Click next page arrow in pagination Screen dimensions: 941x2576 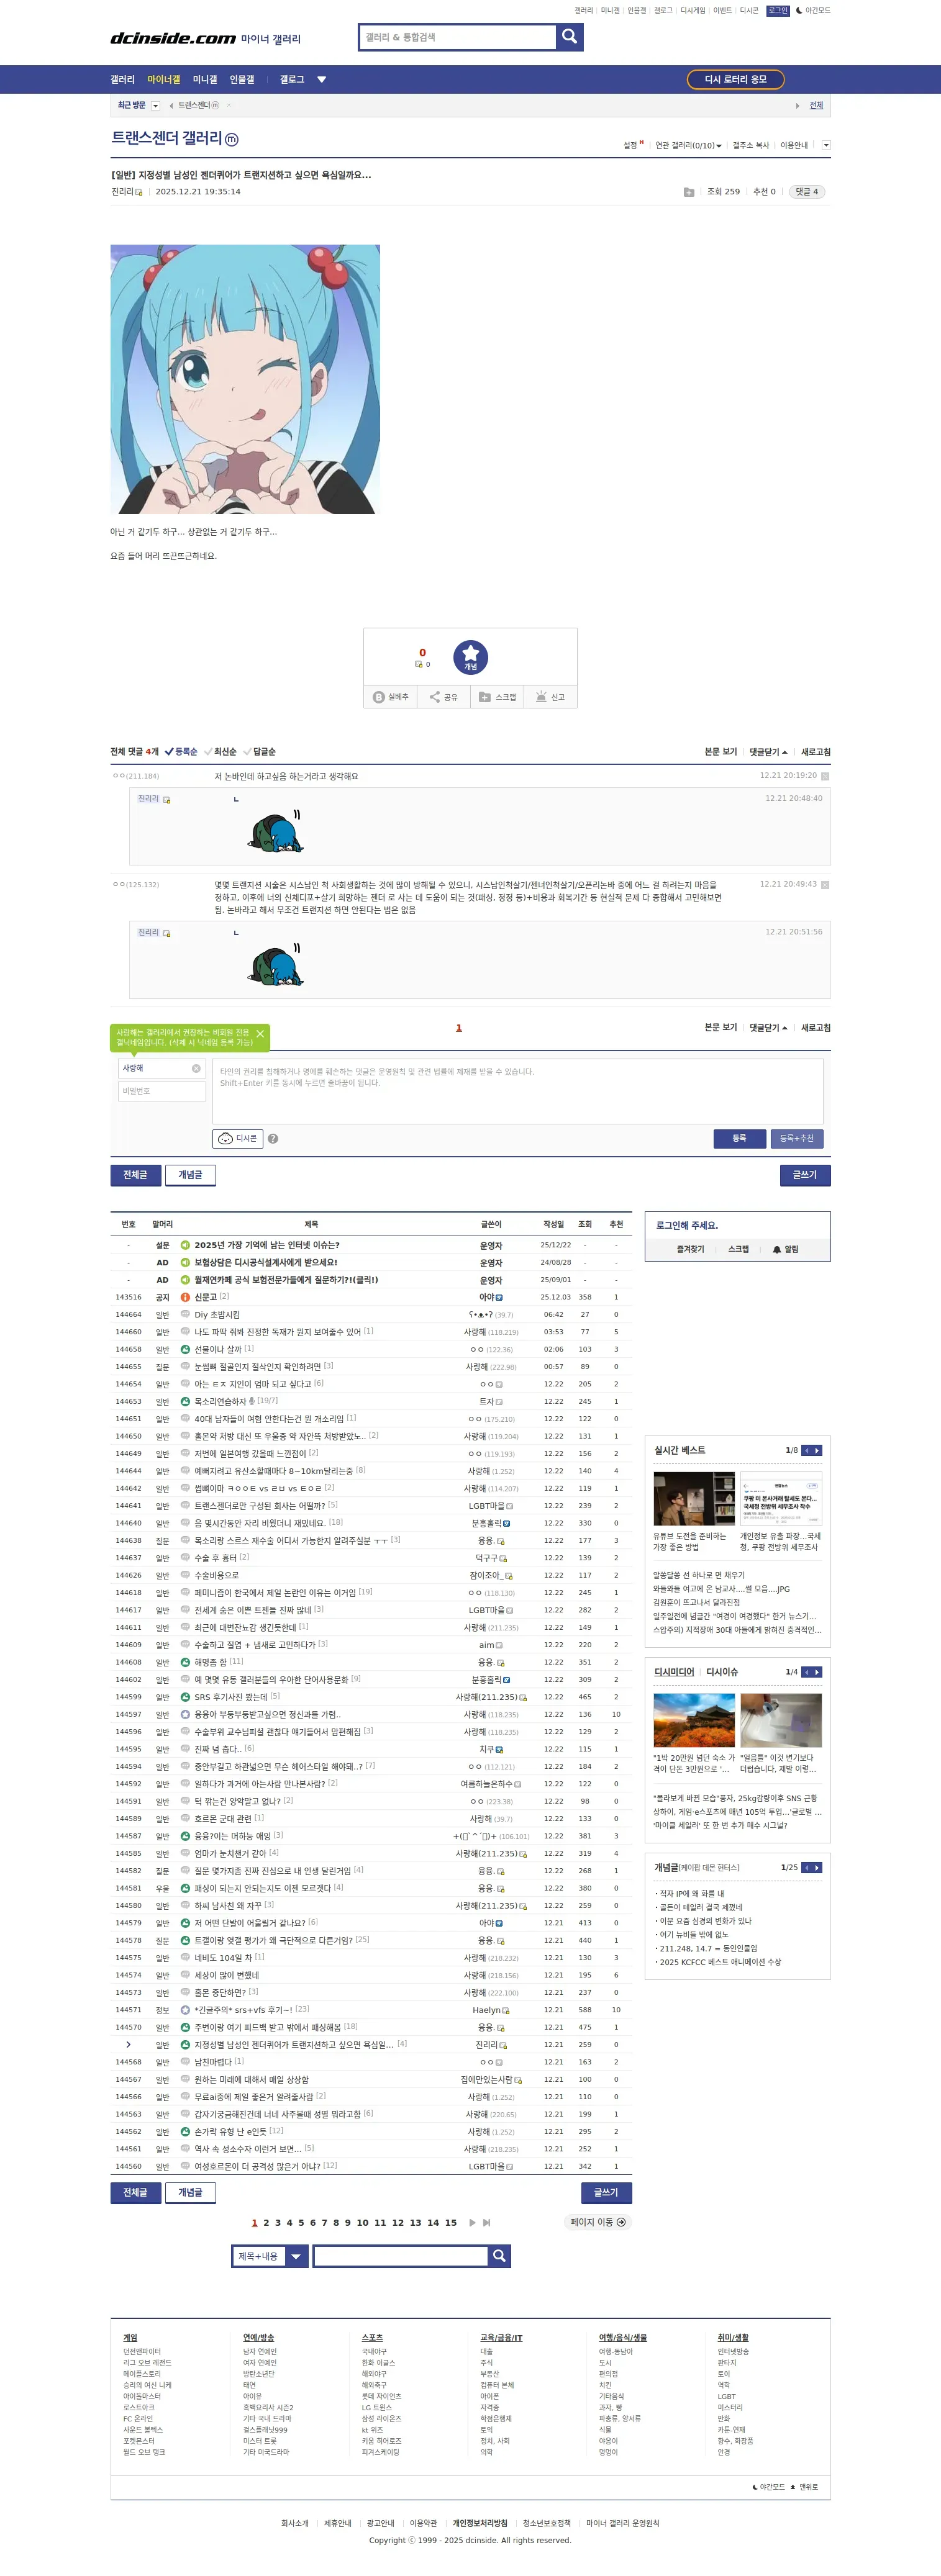coord(472,2222)
